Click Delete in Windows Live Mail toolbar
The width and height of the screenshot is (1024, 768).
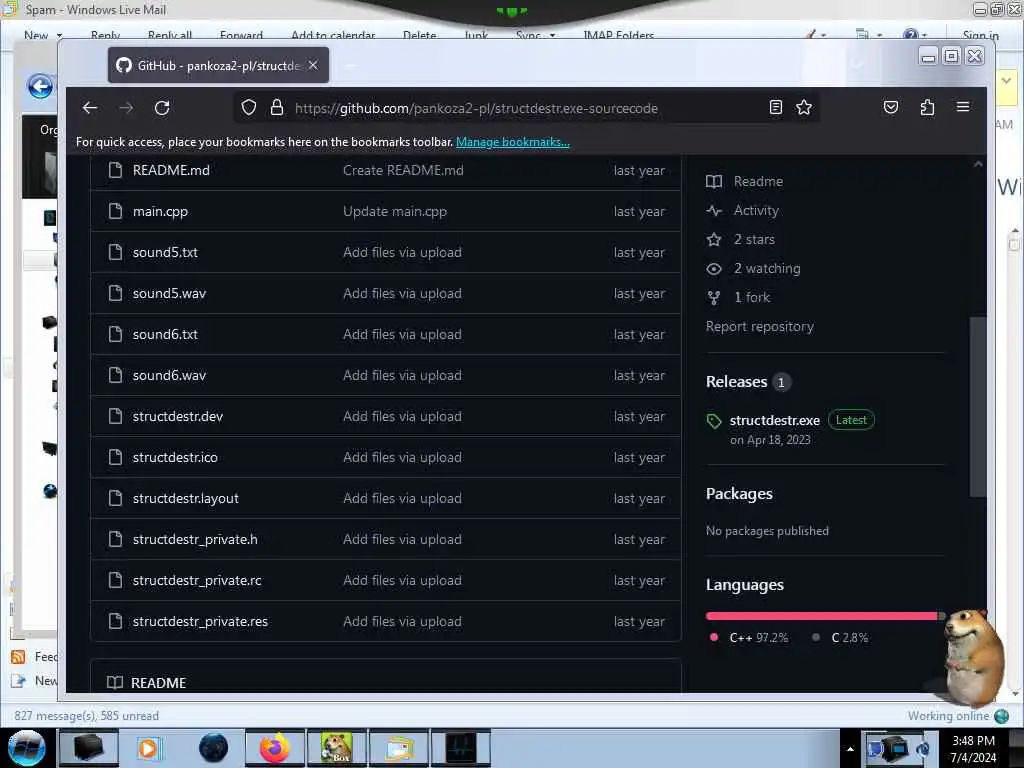419,35
